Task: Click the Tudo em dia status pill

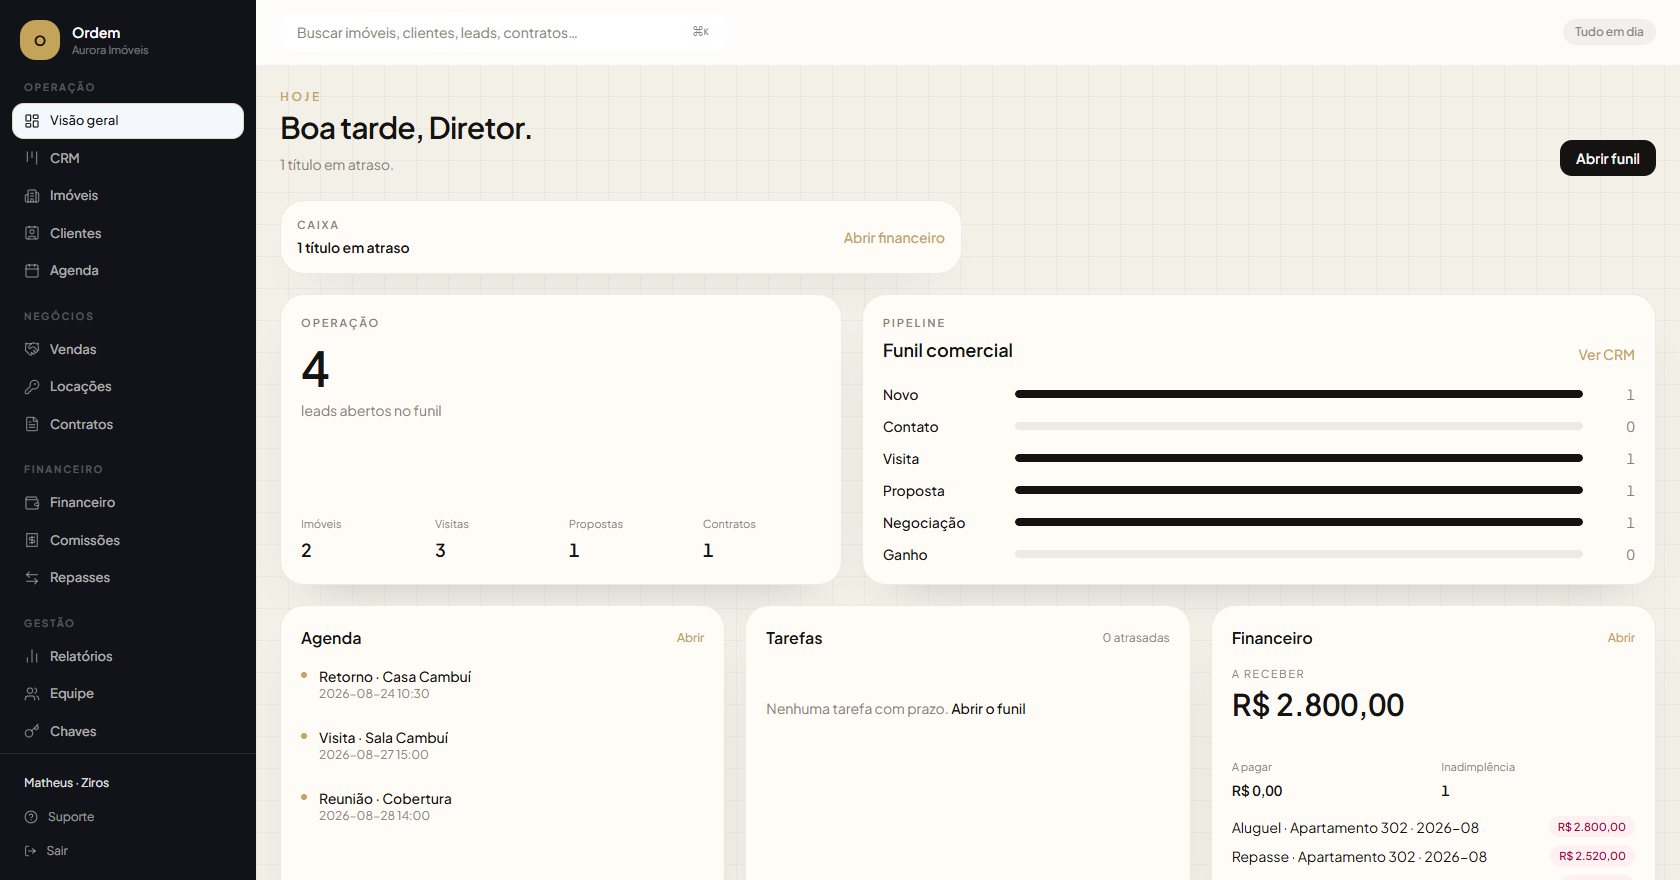Action: pyautogui.click(x=1609, y=32)
